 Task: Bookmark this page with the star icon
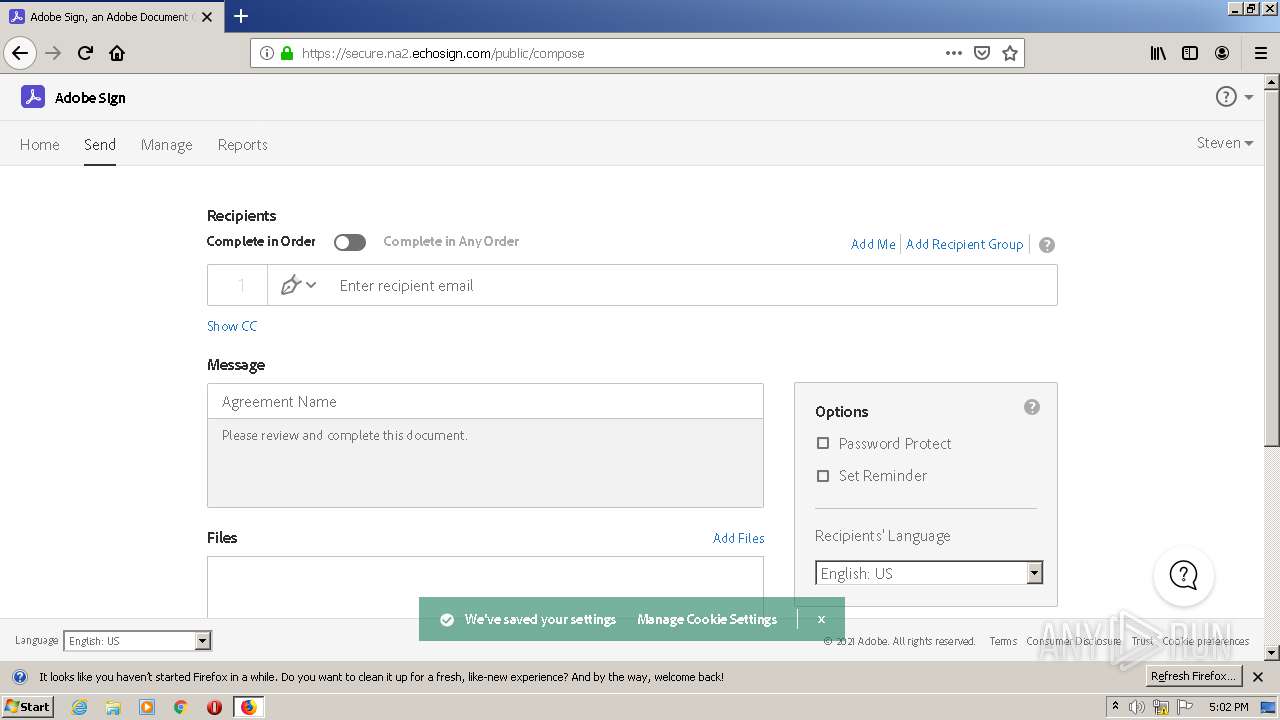(1010, 53)
